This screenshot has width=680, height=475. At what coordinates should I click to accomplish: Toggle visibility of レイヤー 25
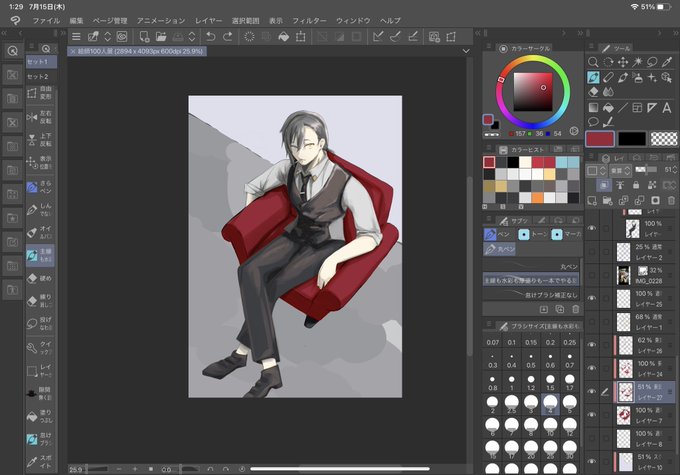(x=592, y=298)
